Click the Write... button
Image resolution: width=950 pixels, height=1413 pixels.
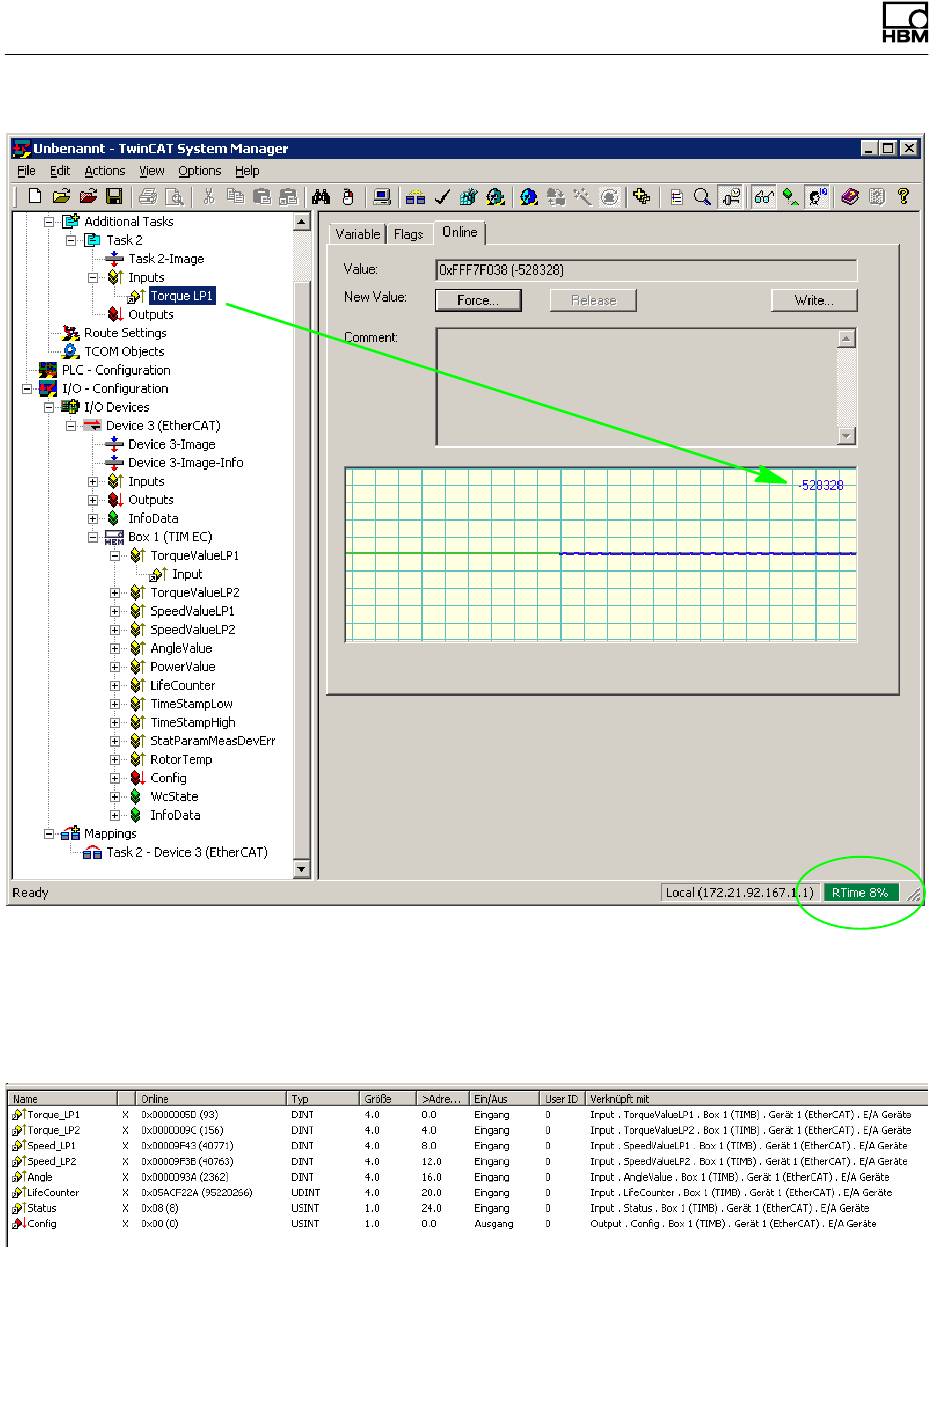814,300
